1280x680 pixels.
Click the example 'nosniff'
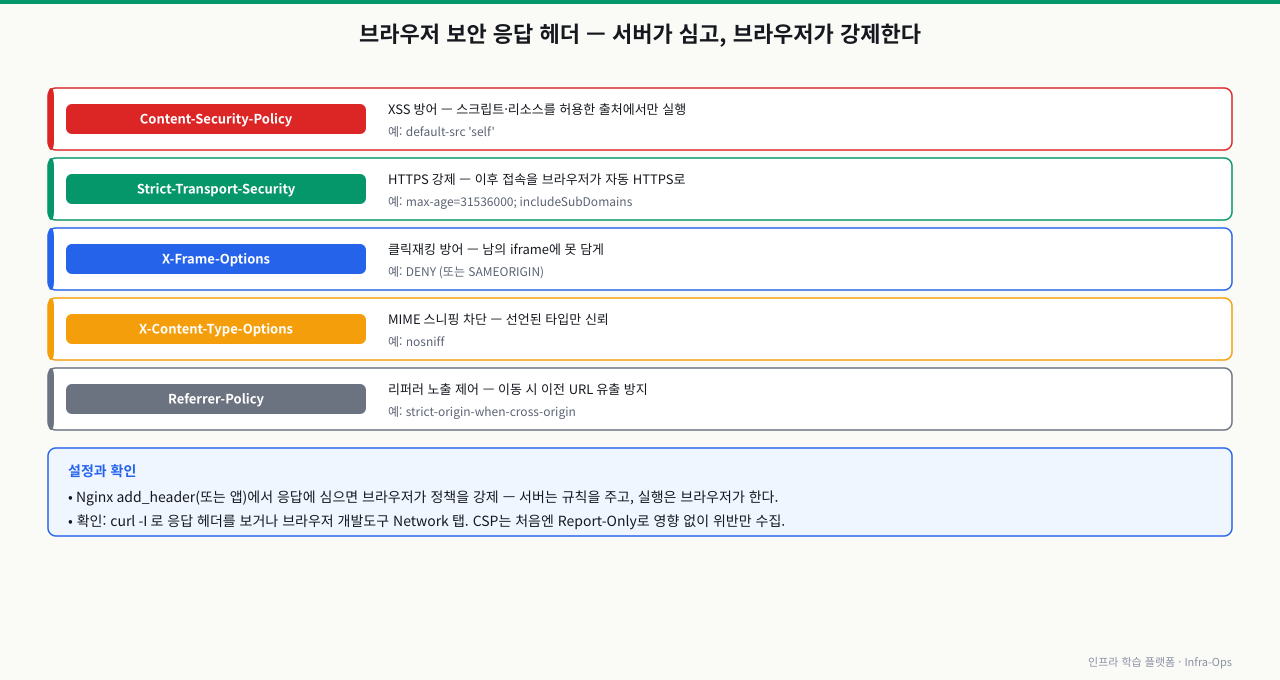pos(425,341)
